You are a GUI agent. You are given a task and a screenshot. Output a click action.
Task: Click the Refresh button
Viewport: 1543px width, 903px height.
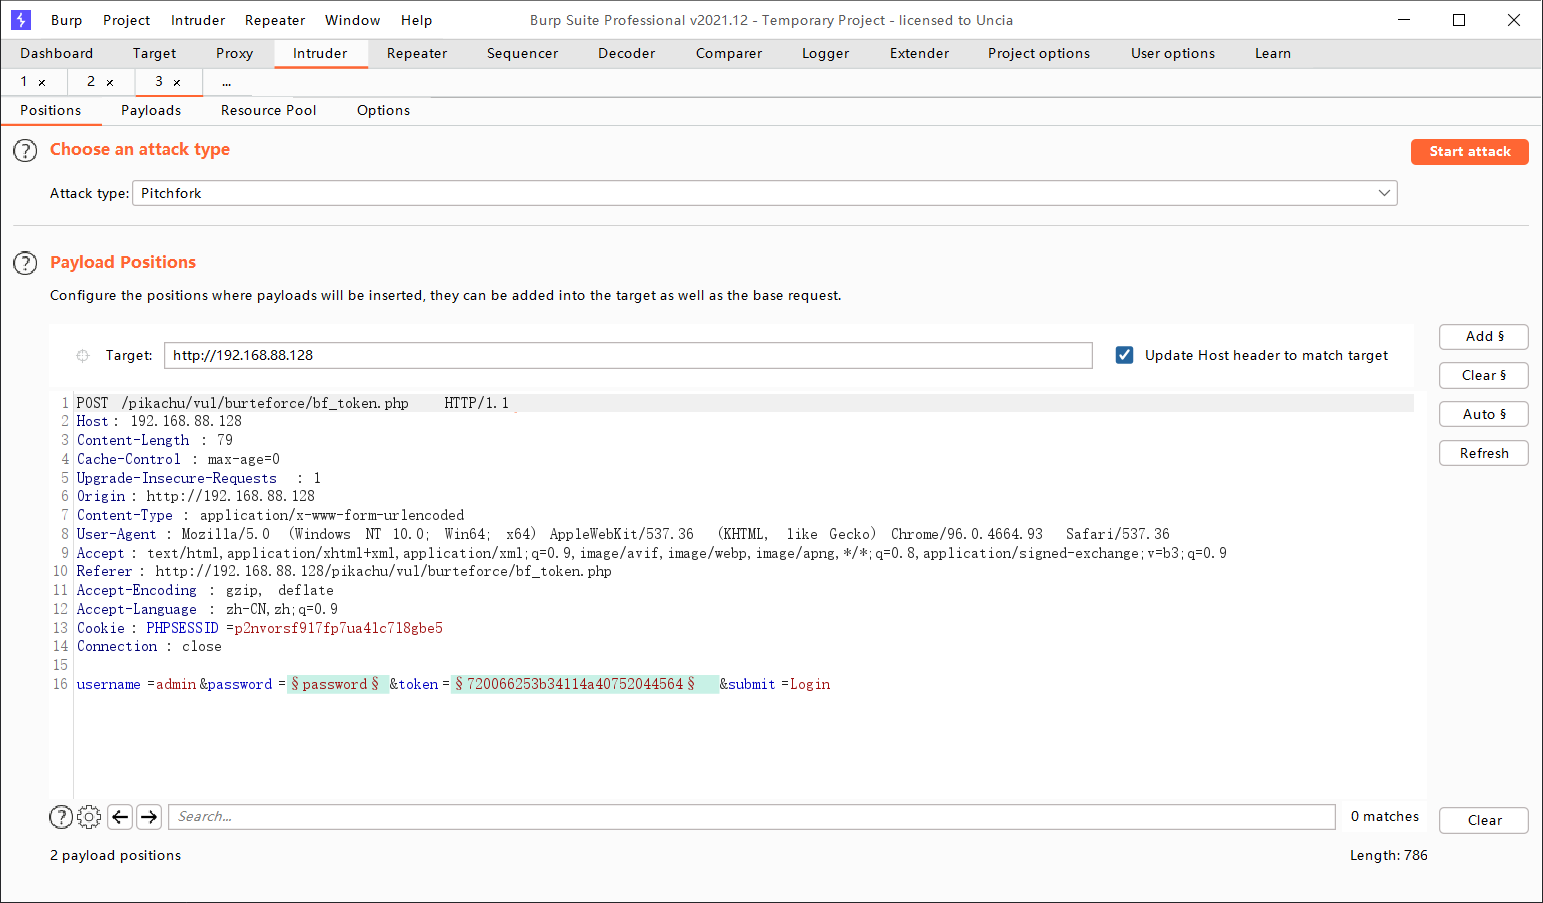coord(1484,454)
